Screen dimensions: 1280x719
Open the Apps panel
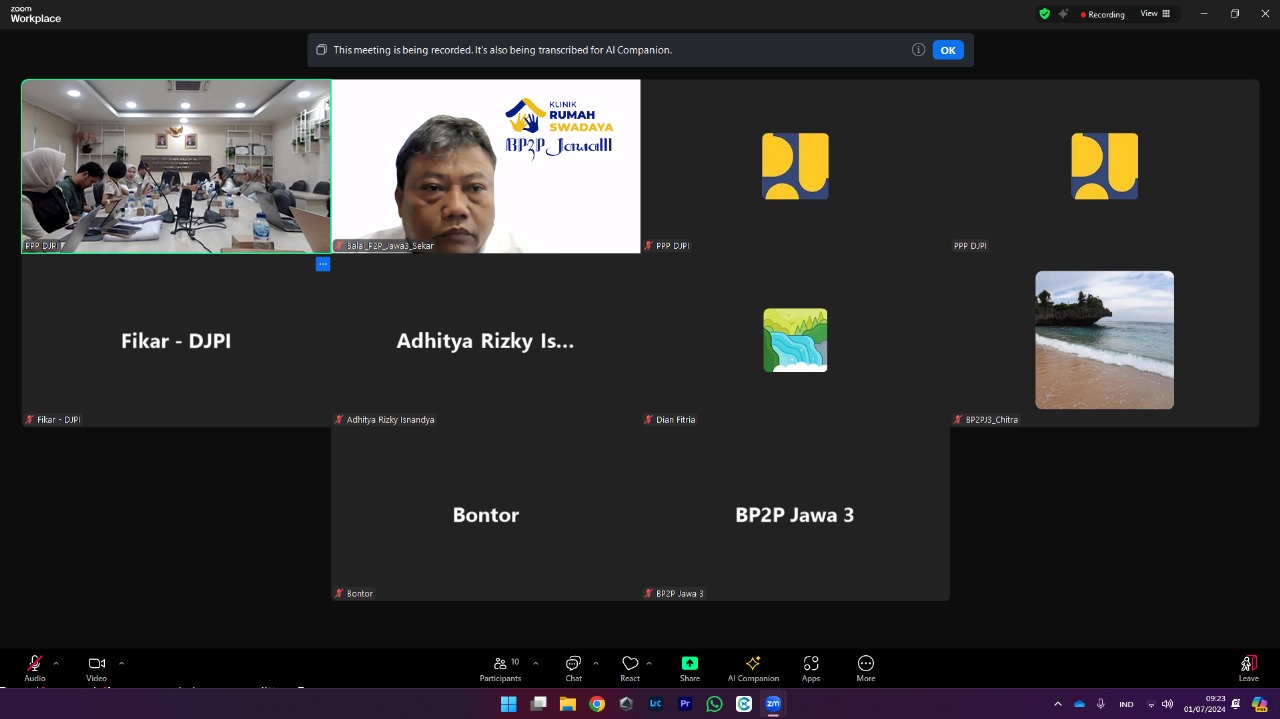point(811,667)
